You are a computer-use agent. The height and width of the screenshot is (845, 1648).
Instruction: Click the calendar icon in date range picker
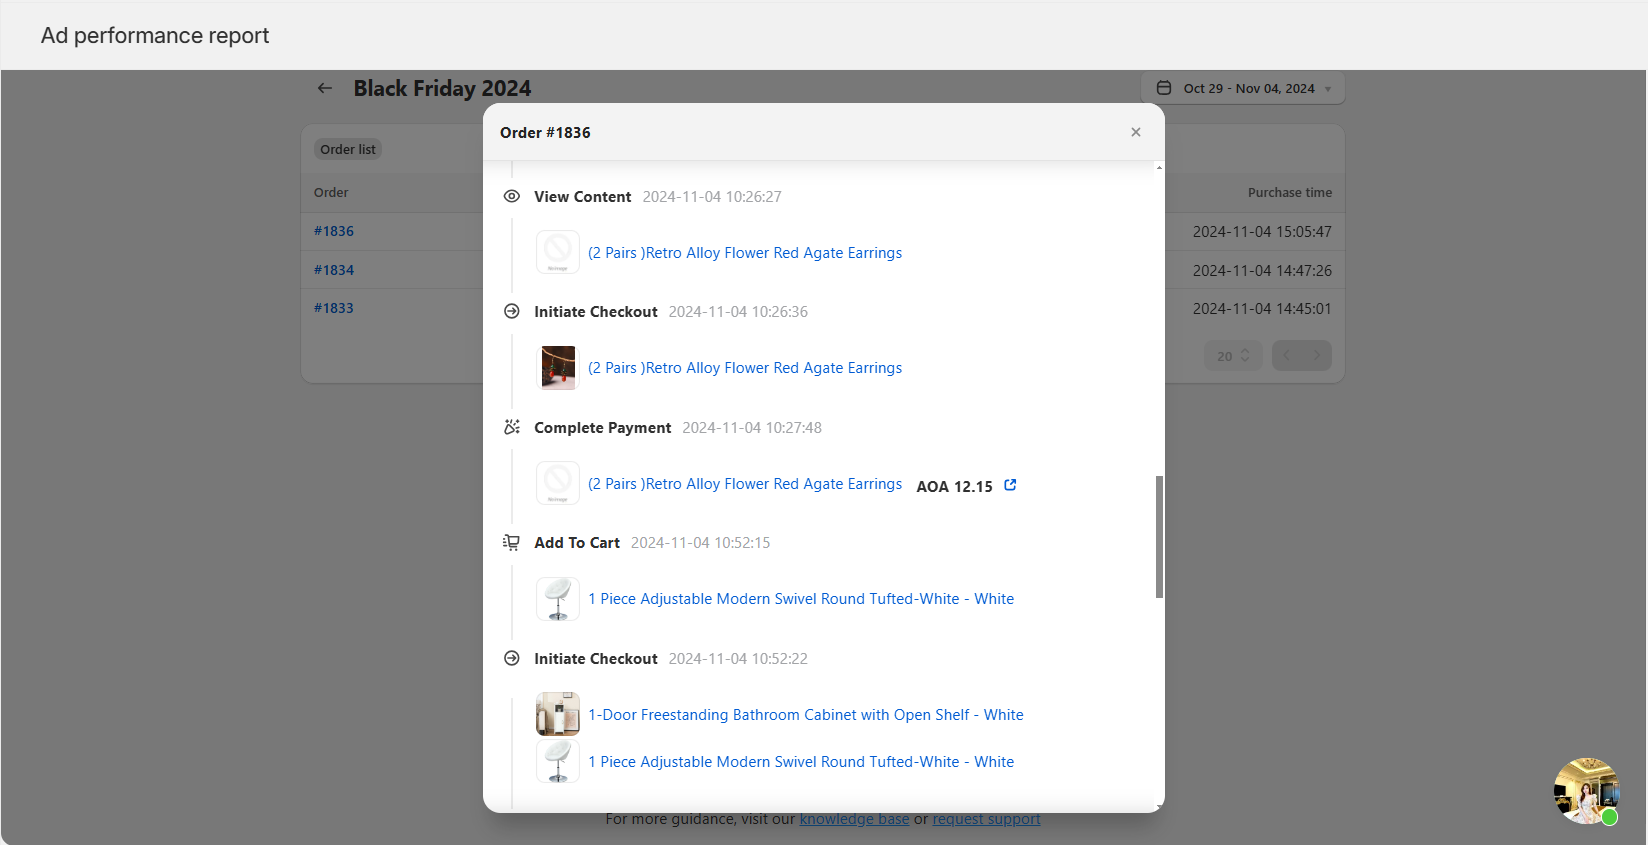point(1164,88)
